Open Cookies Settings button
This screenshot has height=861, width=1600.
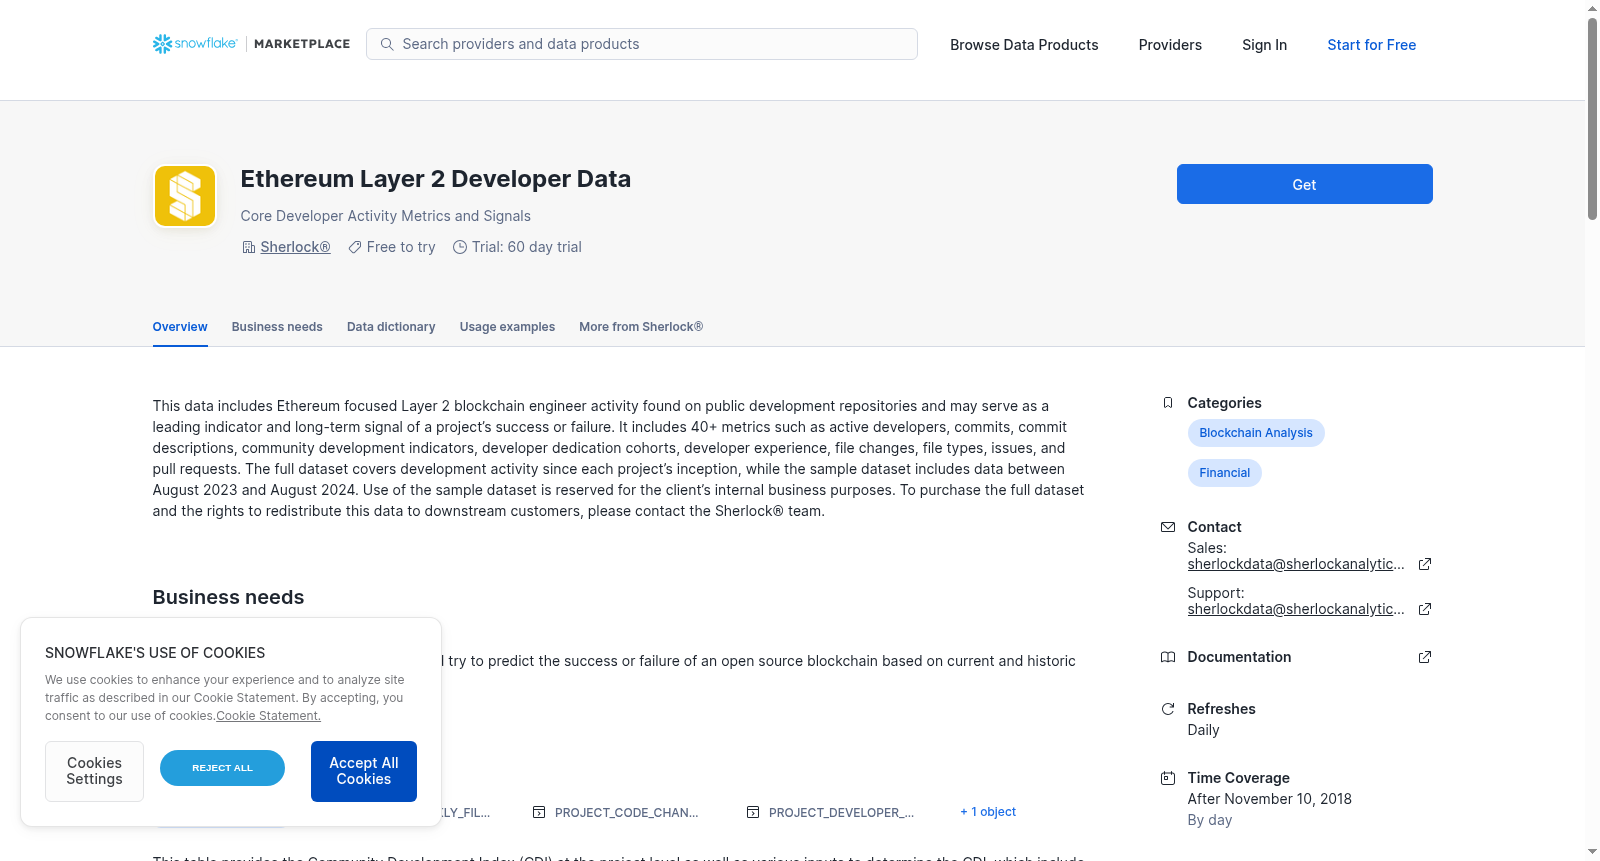click(94, 771)
